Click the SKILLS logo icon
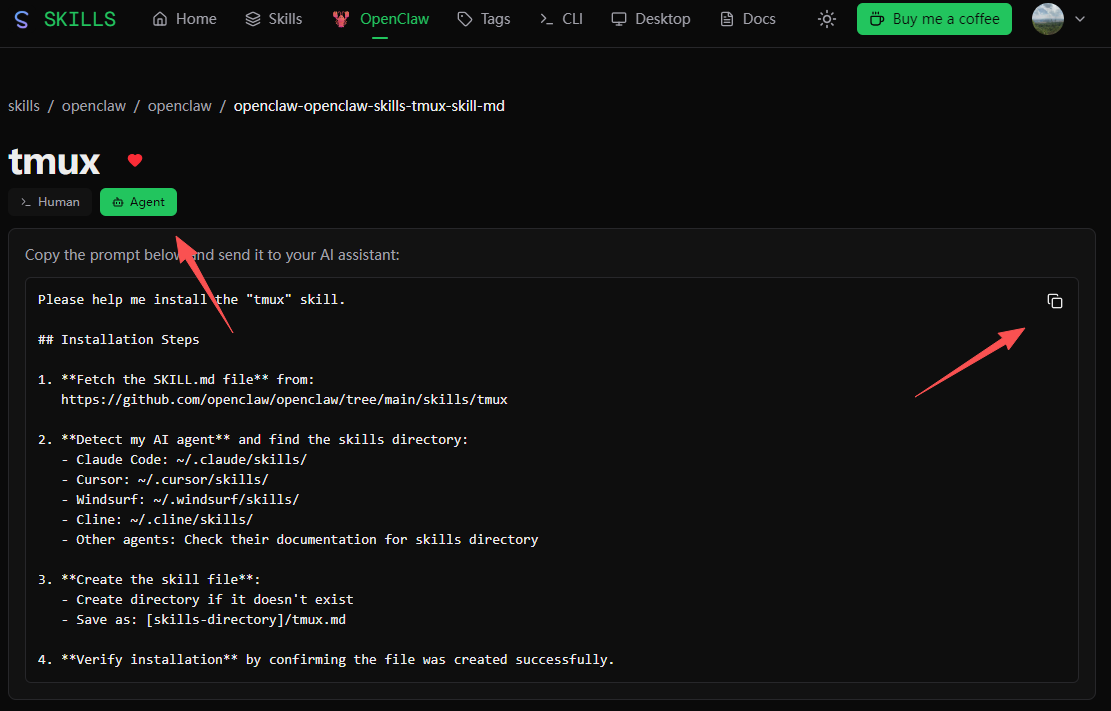This screenshot has height=711, width=1111. (x=22, y=19)
